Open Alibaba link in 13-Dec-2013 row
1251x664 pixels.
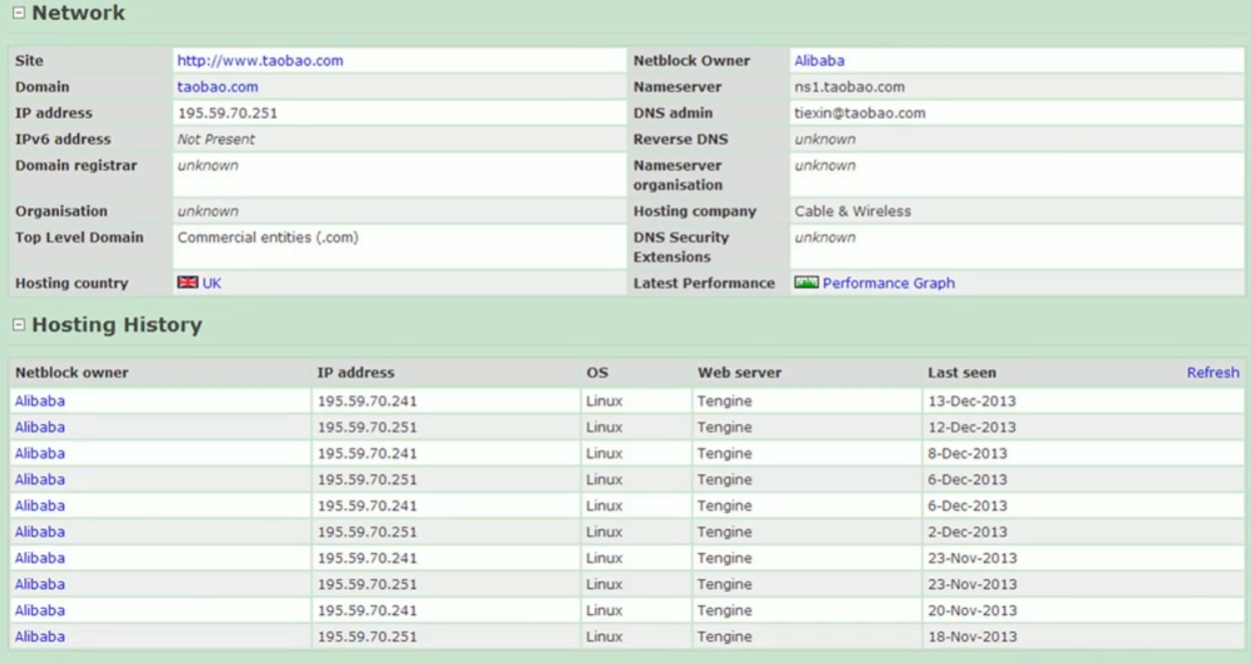pos(40,401)
